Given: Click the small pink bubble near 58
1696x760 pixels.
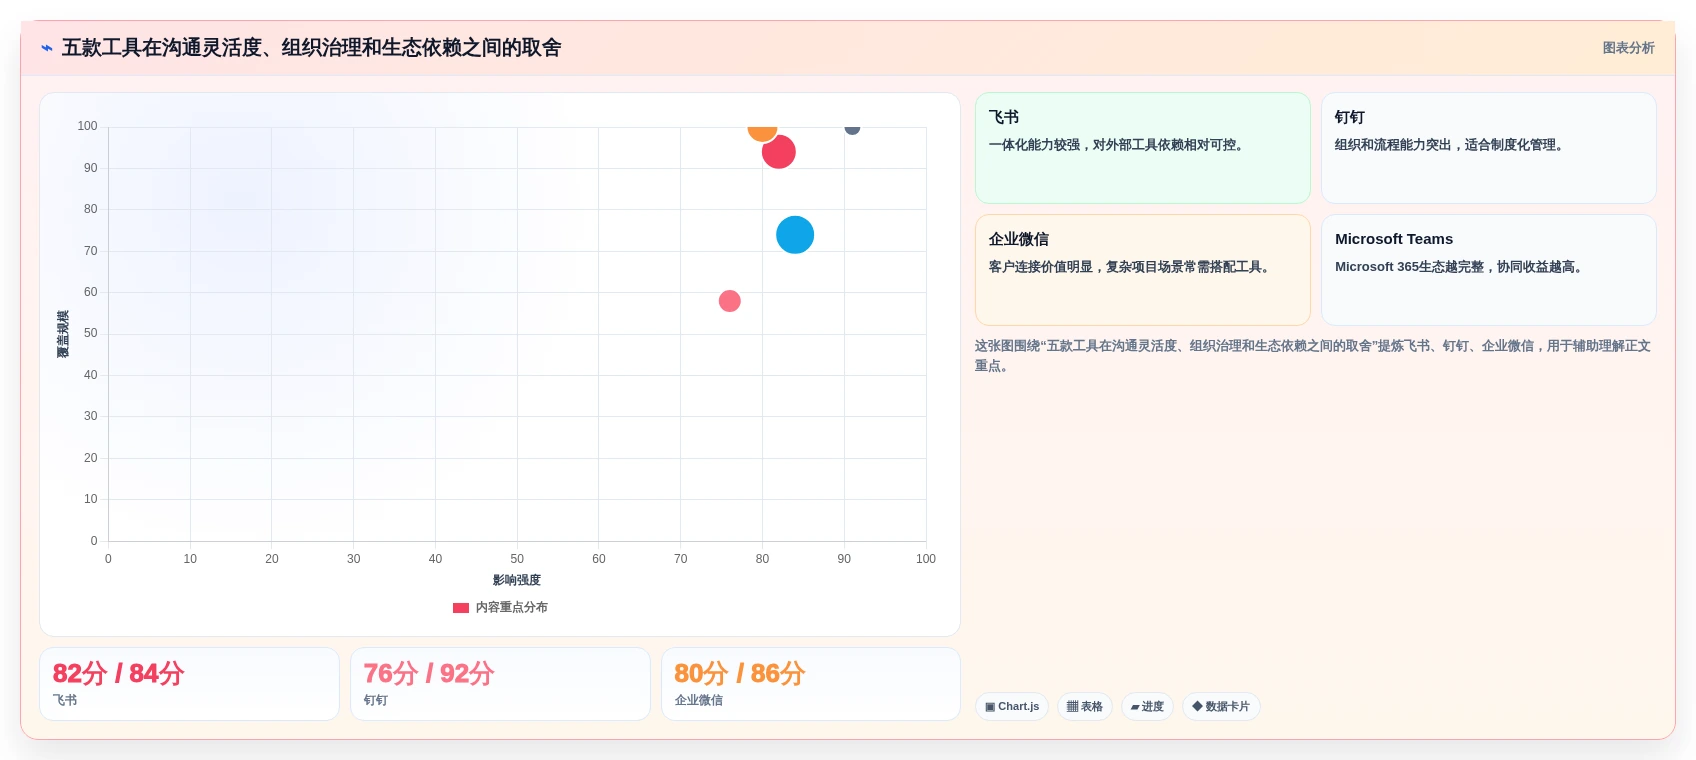Looking at the screenshot, I should click(730, 301).
